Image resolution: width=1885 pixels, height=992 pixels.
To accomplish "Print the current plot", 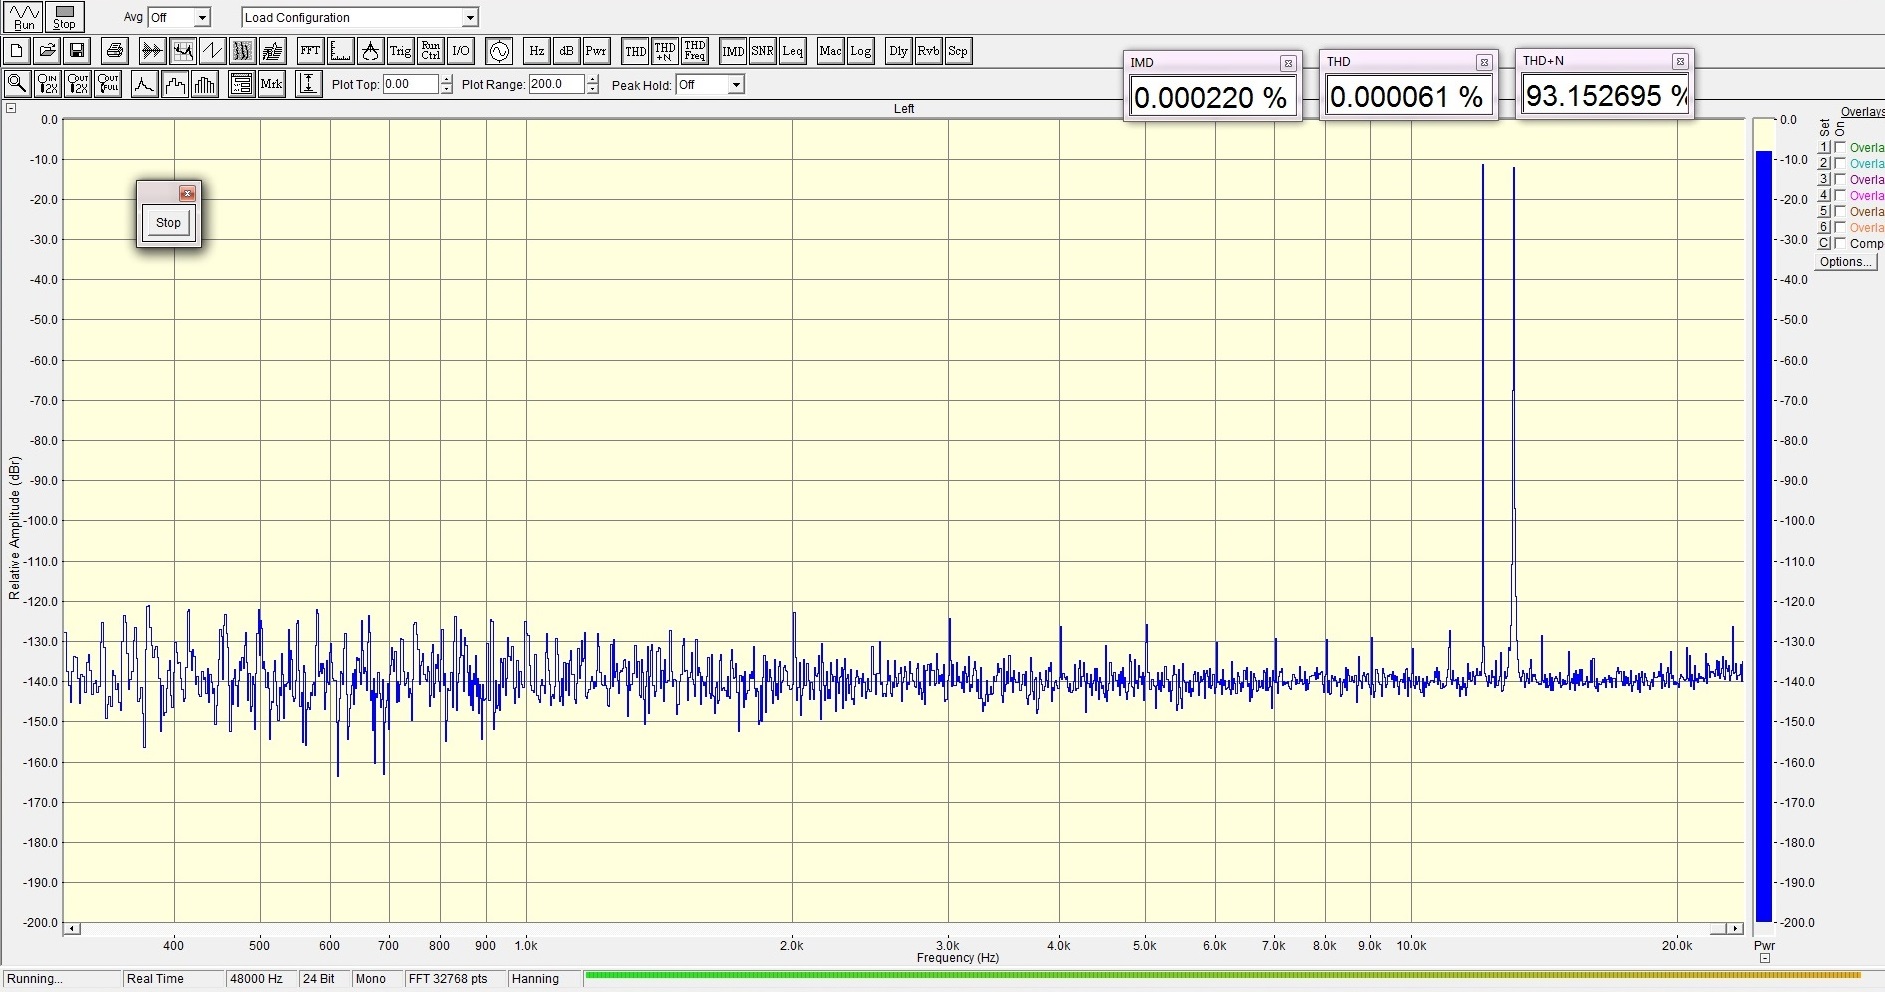I will (x=115, y=51).
